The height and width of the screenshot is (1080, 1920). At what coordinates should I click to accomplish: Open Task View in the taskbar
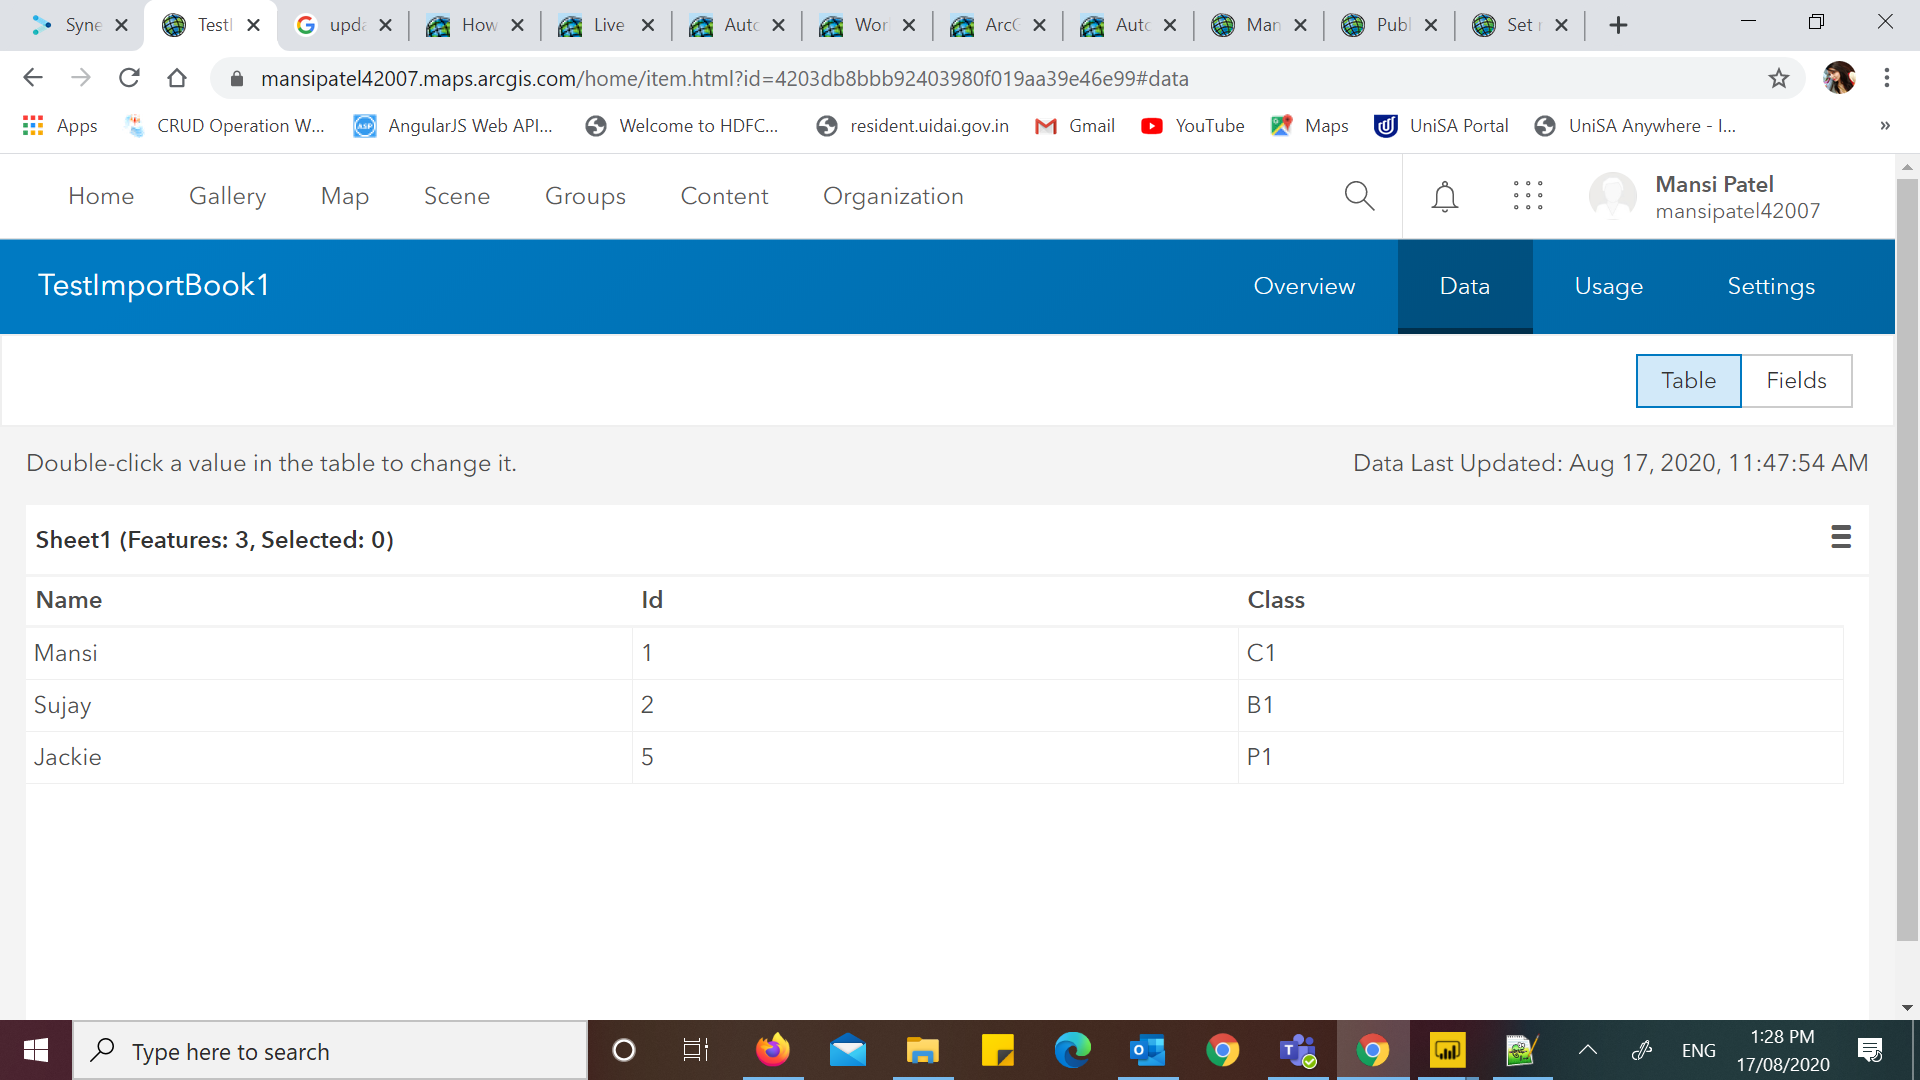[696, 1050]
